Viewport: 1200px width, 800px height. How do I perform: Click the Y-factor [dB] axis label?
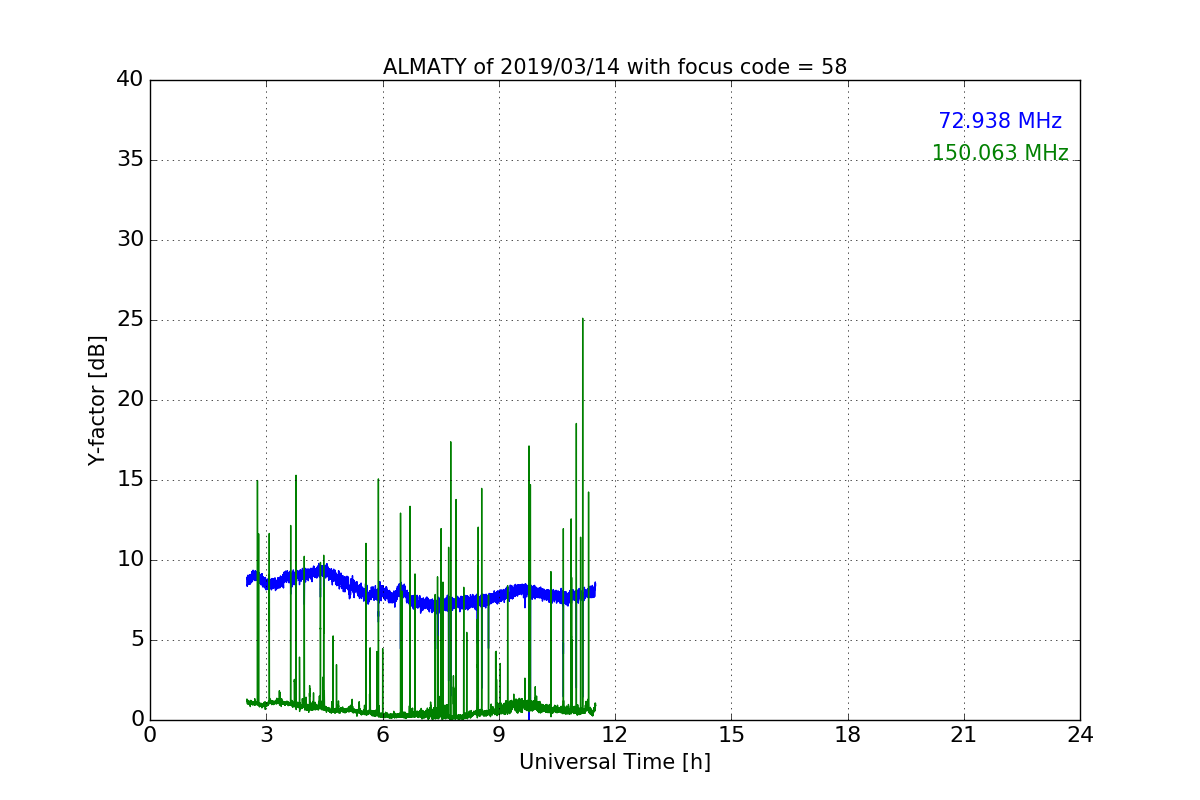97,400
